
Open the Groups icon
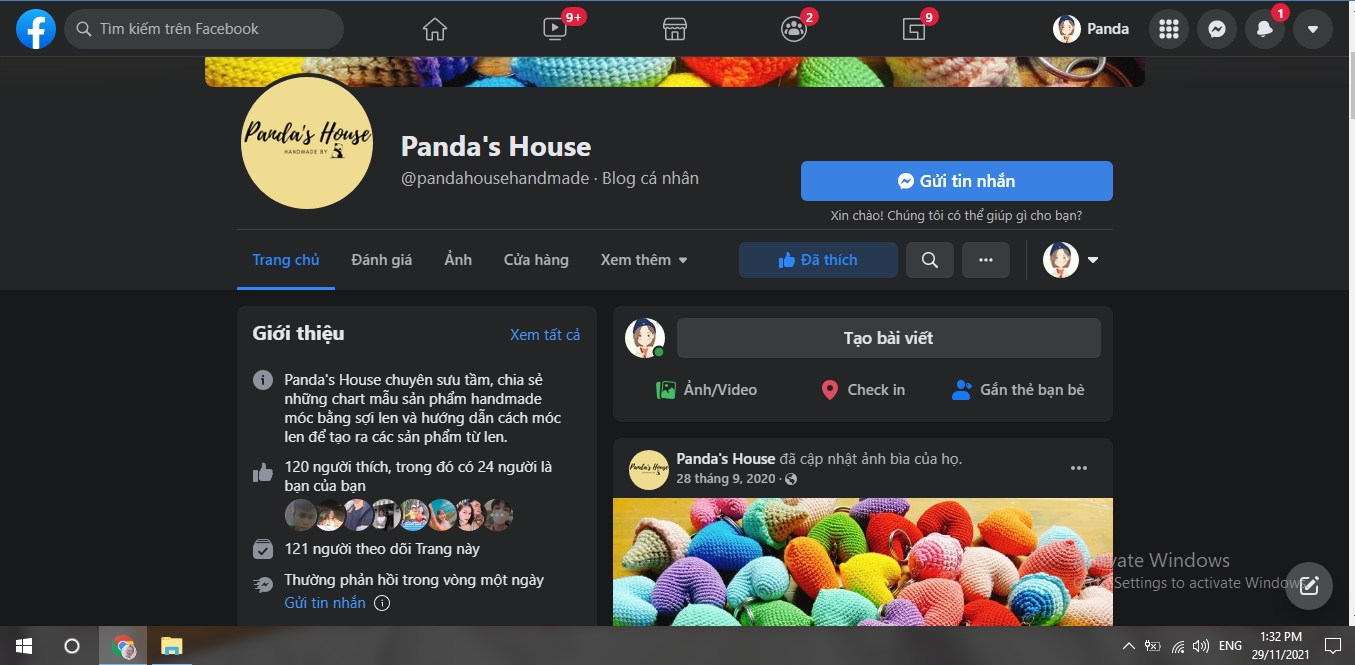794,29
